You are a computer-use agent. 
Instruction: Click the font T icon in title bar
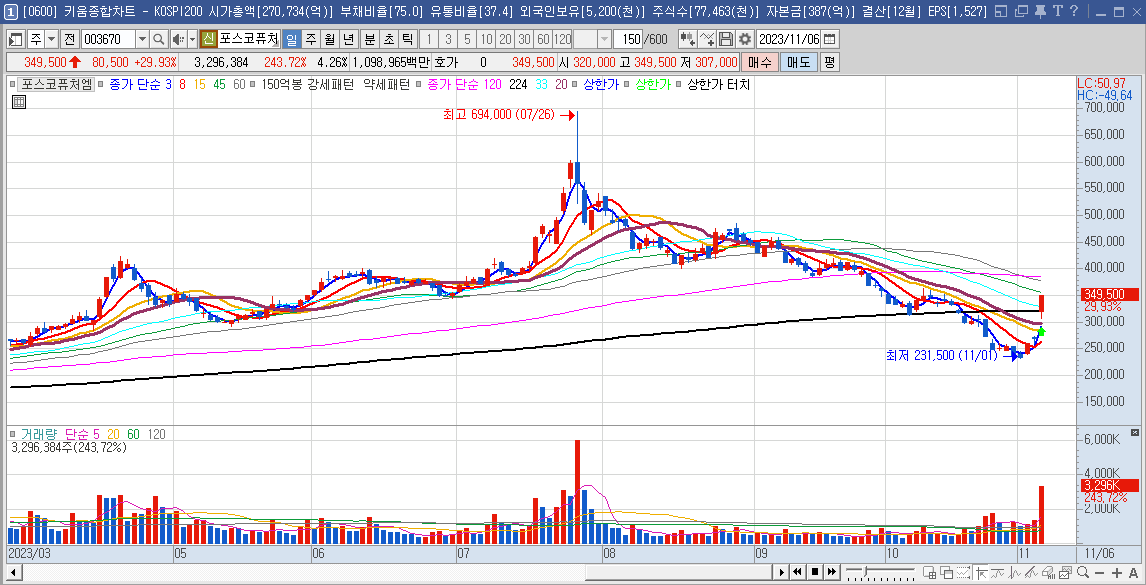pyautogui.click(x=1058, y=11)
